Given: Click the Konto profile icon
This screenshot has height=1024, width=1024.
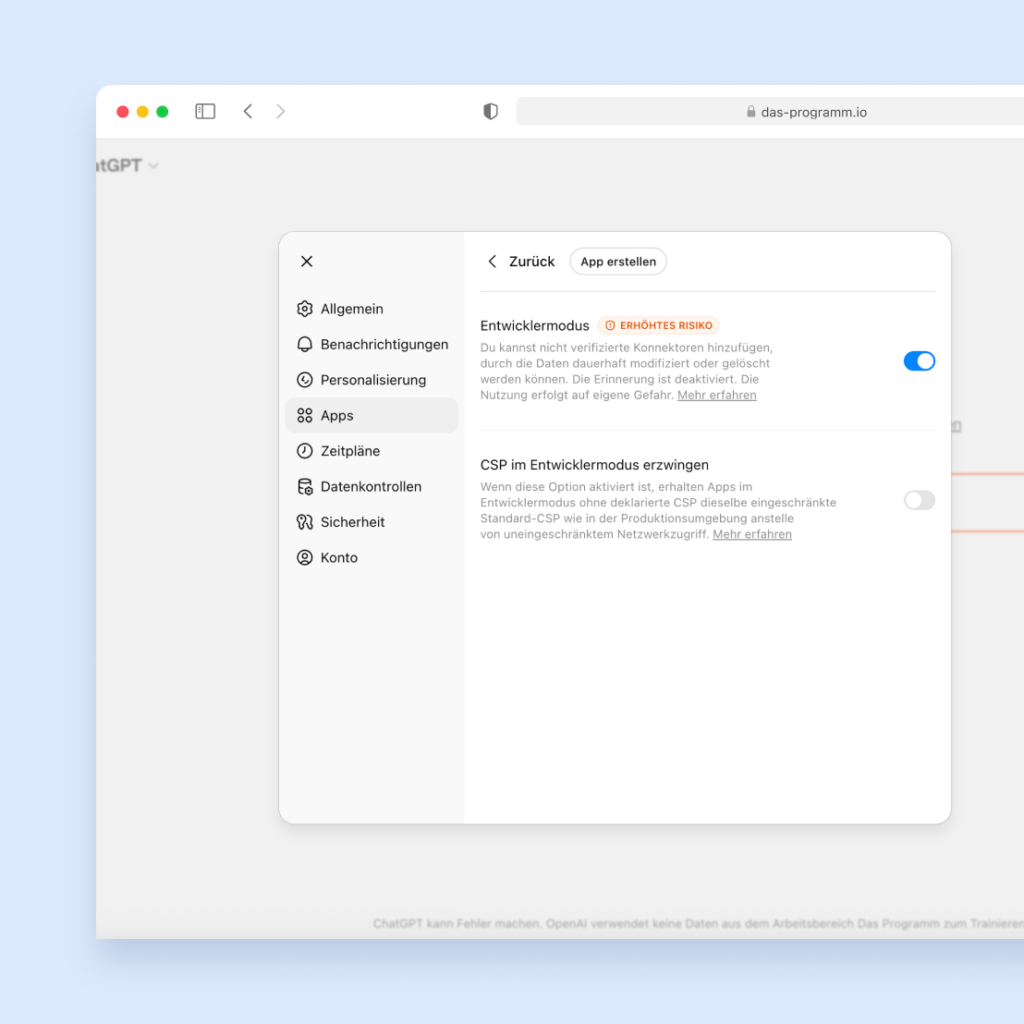Looking at the screenshot, I should 305,558.
